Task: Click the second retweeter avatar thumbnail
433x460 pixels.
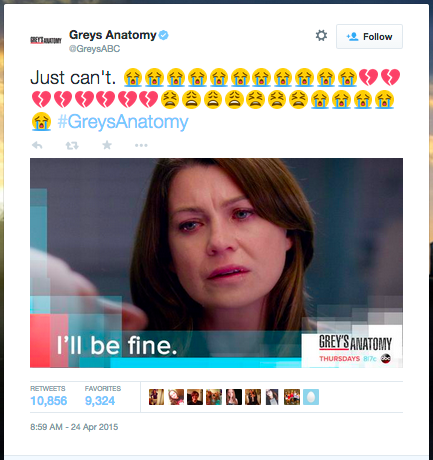Action: (176, 397)
